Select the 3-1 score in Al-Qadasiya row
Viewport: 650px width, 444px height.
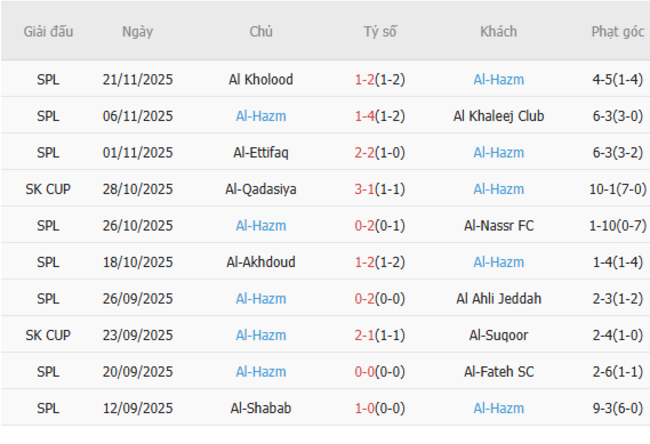click(364, 189)
